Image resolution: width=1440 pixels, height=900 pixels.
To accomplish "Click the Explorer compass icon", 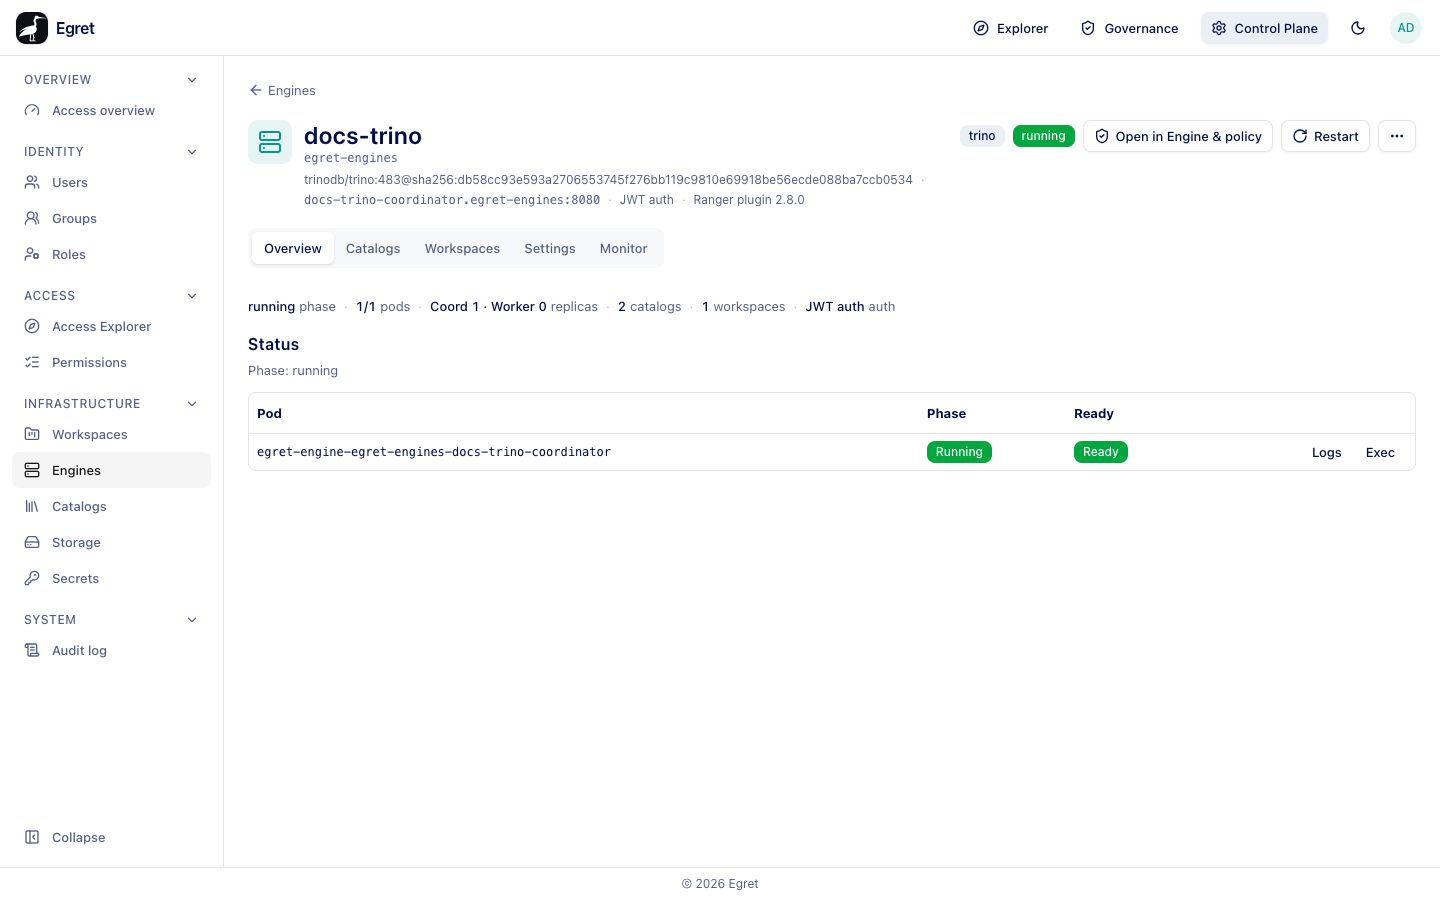I will [981, 28].
